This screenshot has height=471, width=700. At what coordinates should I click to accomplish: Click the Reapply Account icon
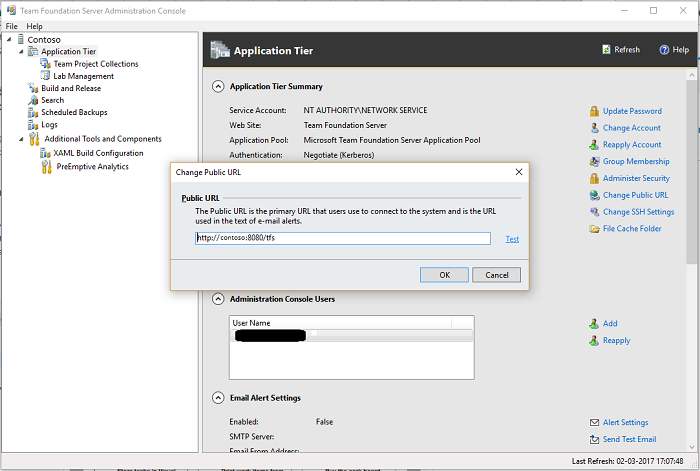(594, 145)
